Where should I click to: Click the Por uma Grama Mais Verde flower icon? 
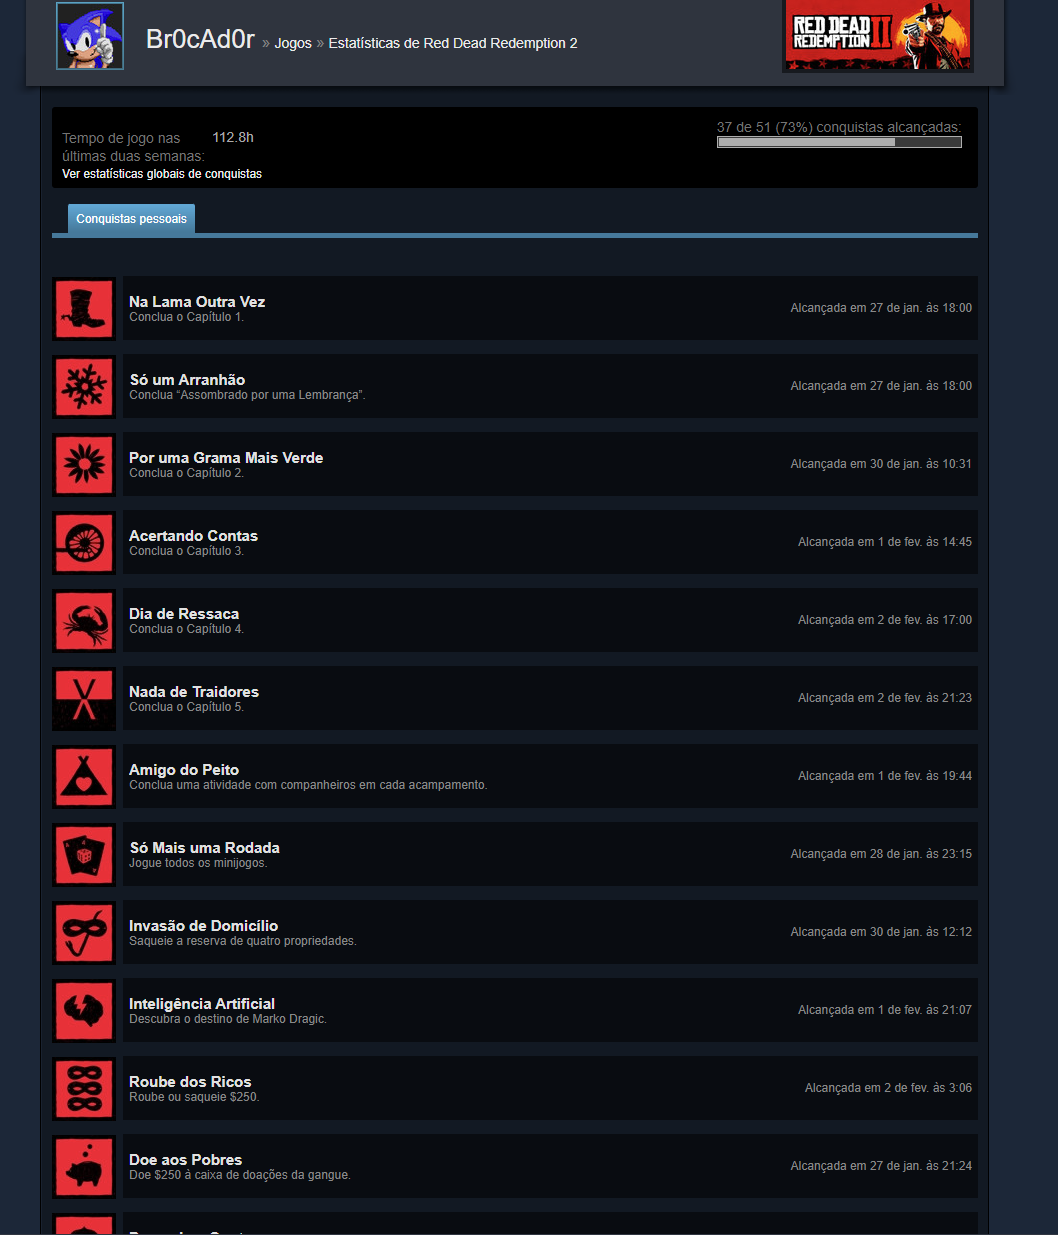[83, 464]
